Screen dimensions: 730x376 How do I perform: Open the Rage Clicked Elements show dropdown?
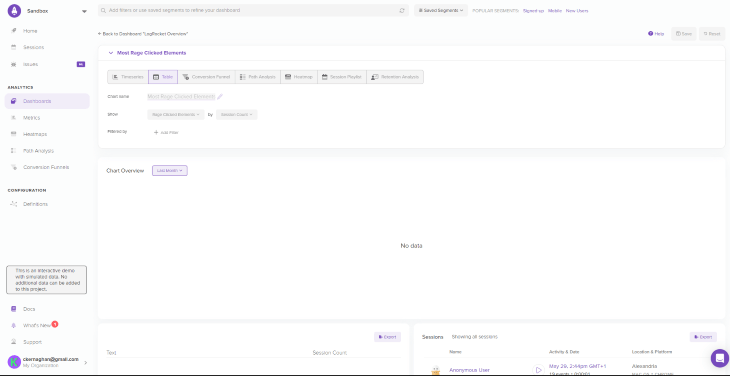tap(176, 114)
